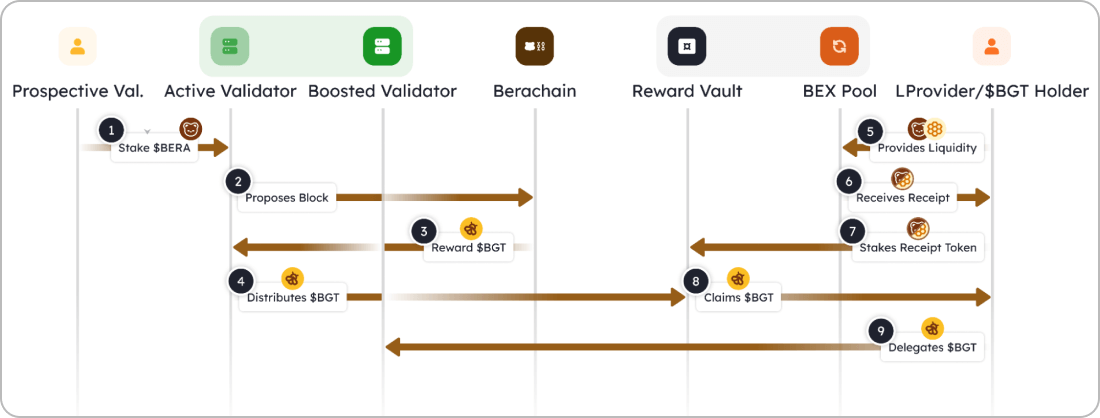Click step number 4 circle
The image size is (1100, 418).
[x=241, y=281]
